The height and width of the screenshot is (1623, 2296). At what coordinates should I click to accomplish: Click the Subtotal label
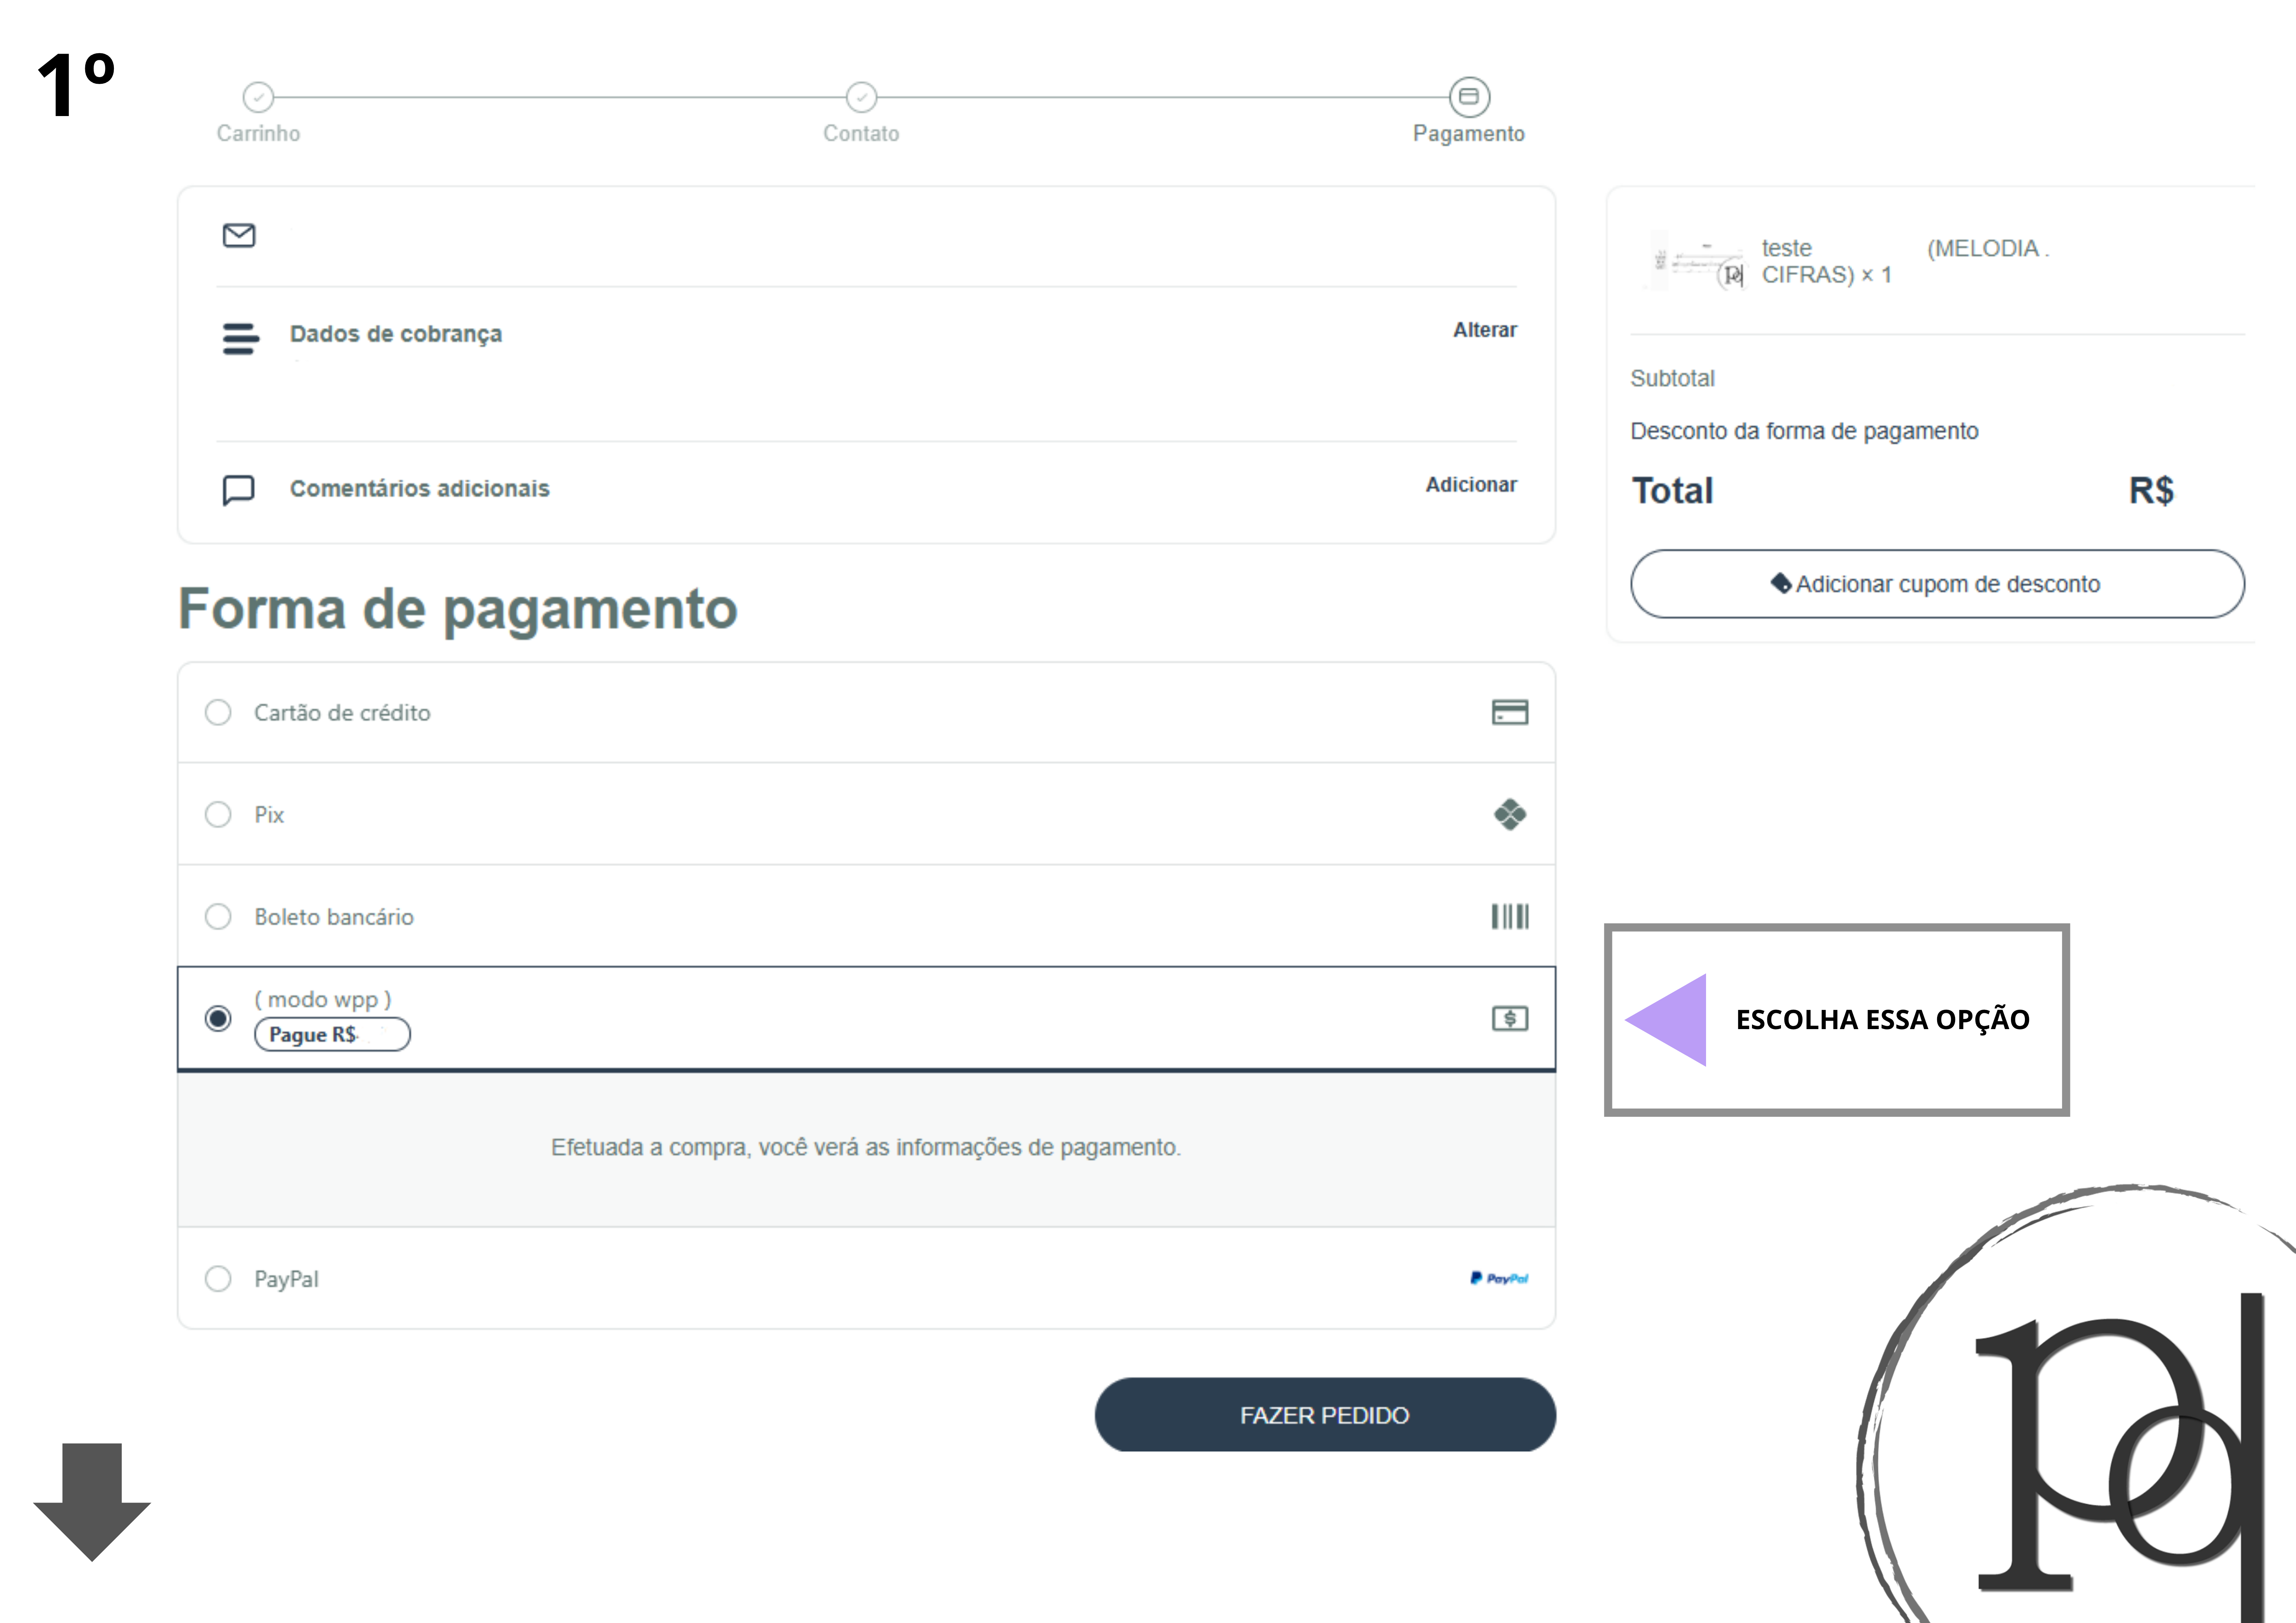pyautogui.click(x=1672, y=378)
